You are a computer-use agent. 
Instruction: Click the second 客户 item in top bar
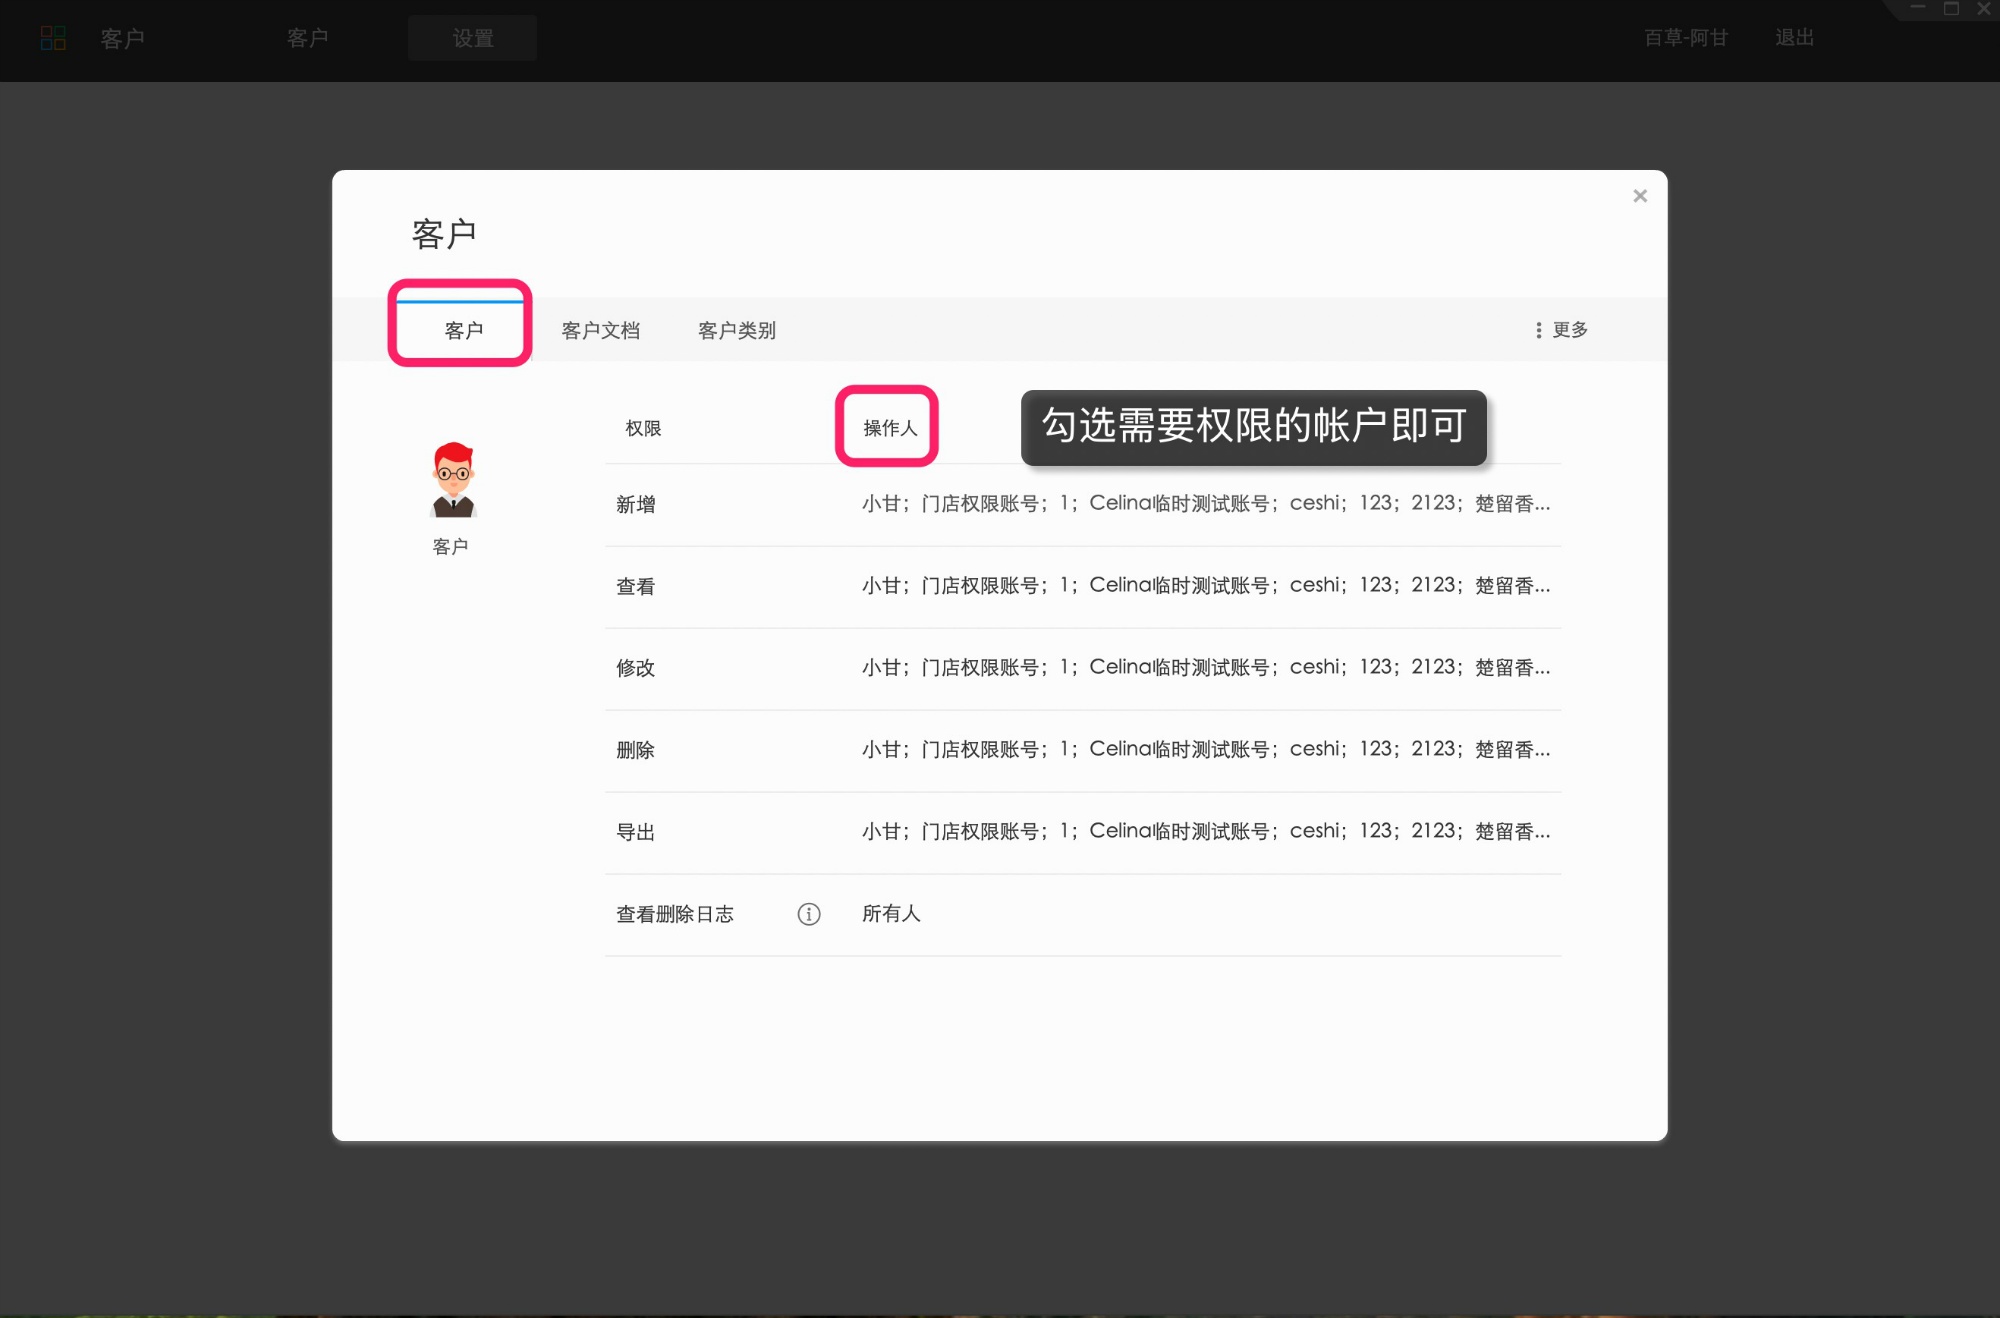point(308,38)
